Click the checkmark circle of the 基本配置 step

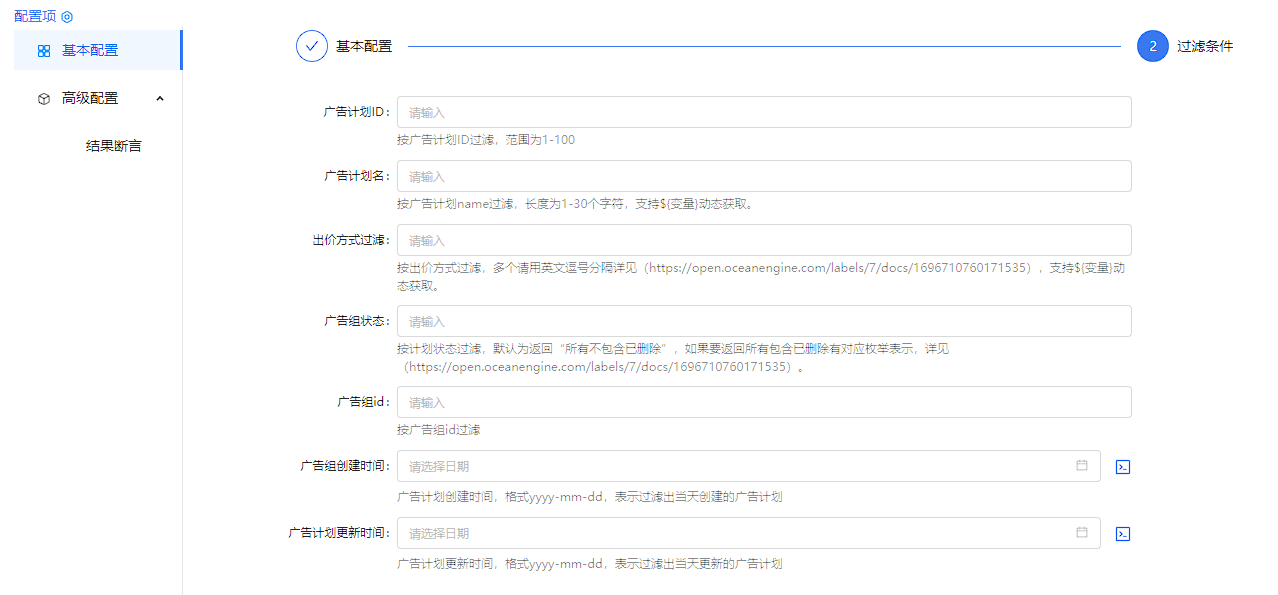point(312,46)
